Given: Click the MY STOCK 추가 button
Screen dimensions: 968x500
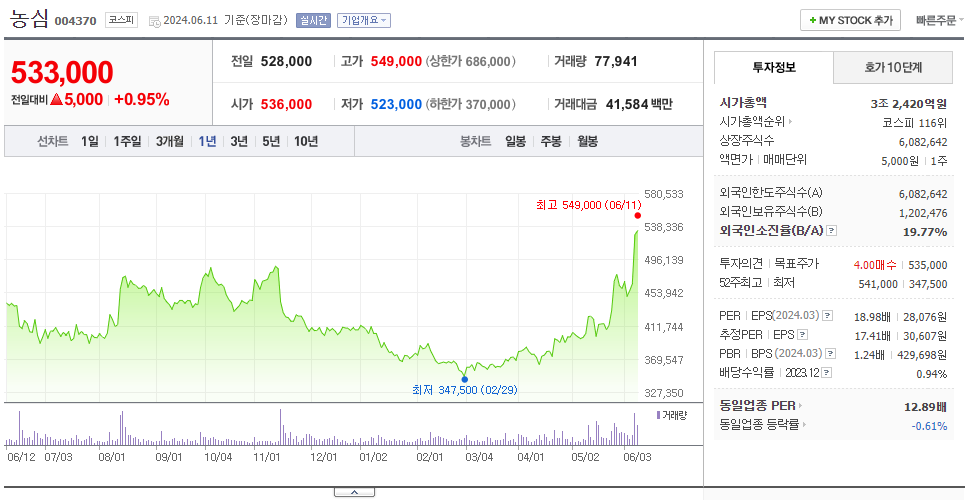Looking at the screenshot, I should click(x=851, y=20).
